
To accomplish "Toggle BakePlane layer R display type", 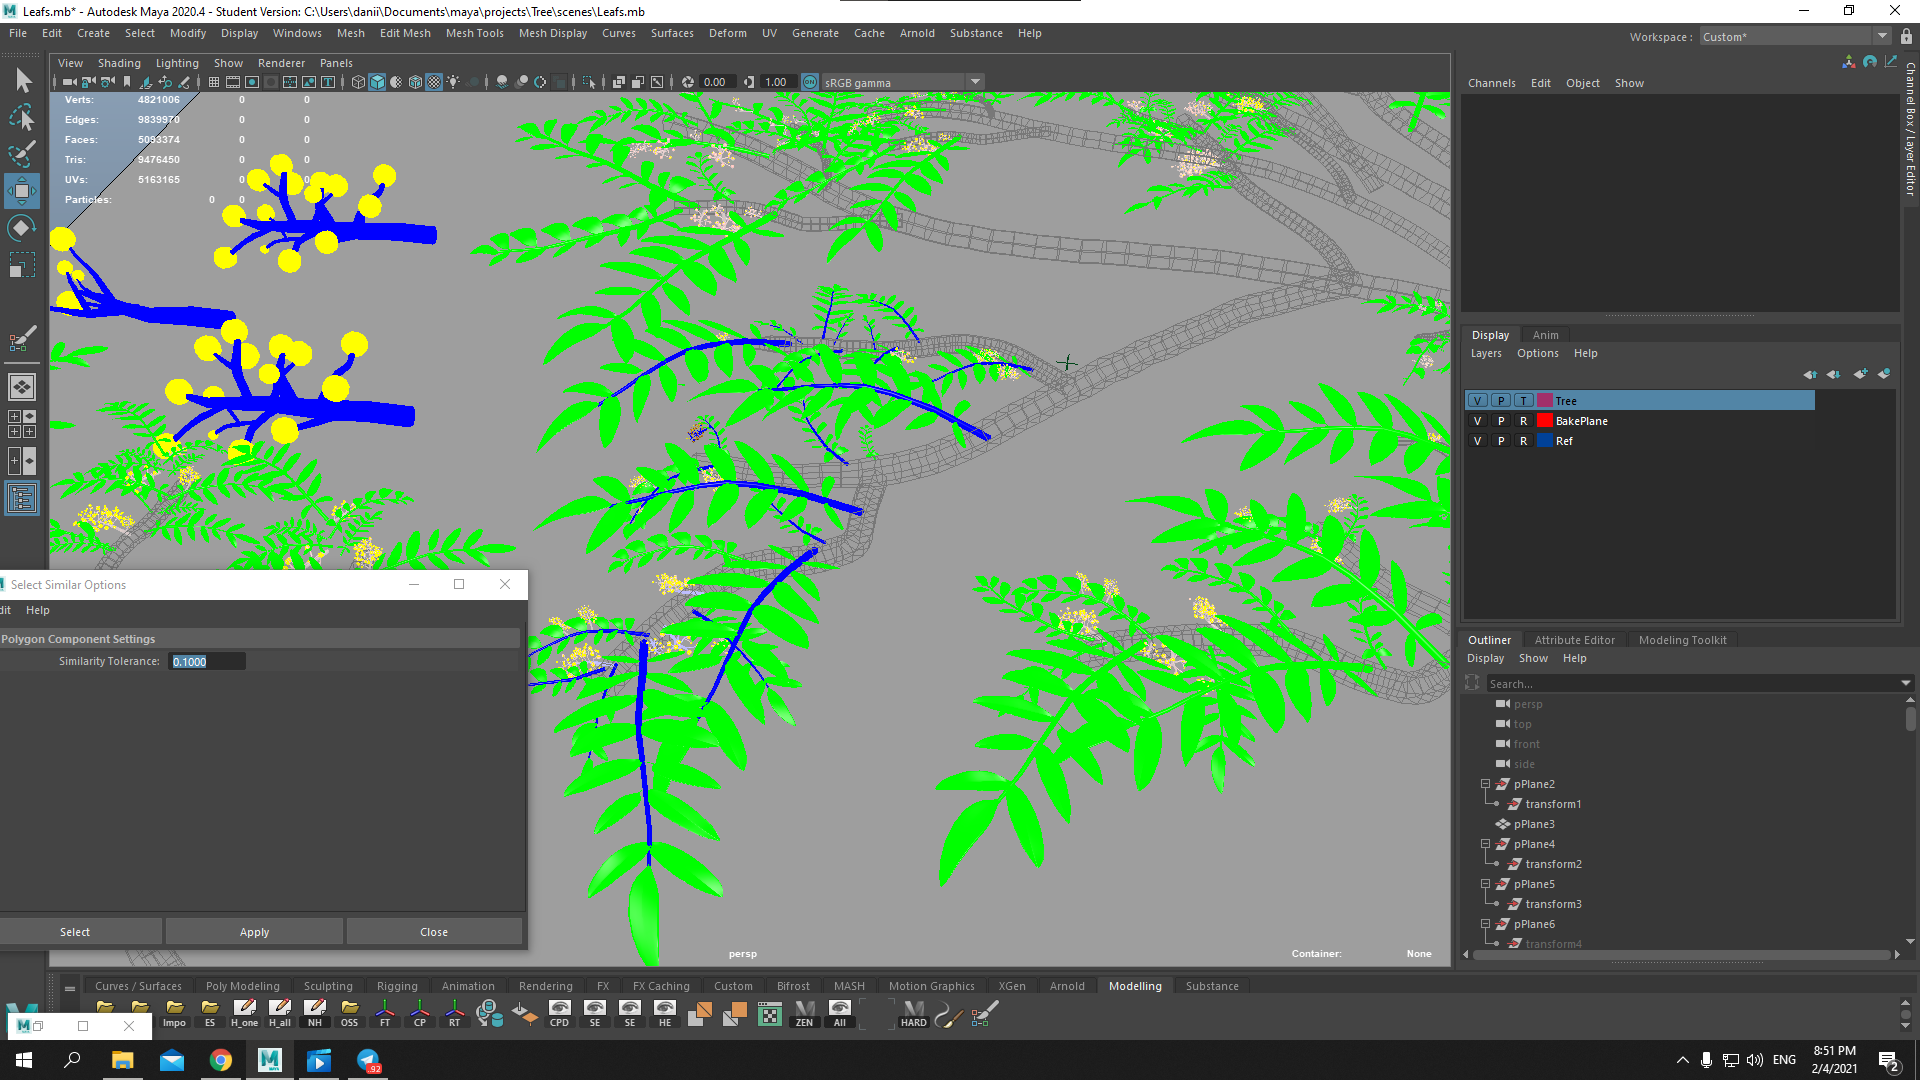I will tap(1523, 421).
